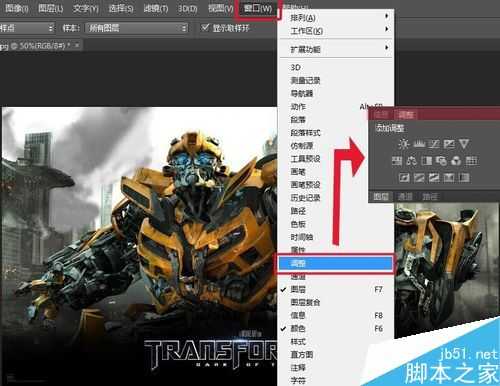Open the 图层(L) menu
The height and width of the screenshot is (386, 500).
pos(50,8)
